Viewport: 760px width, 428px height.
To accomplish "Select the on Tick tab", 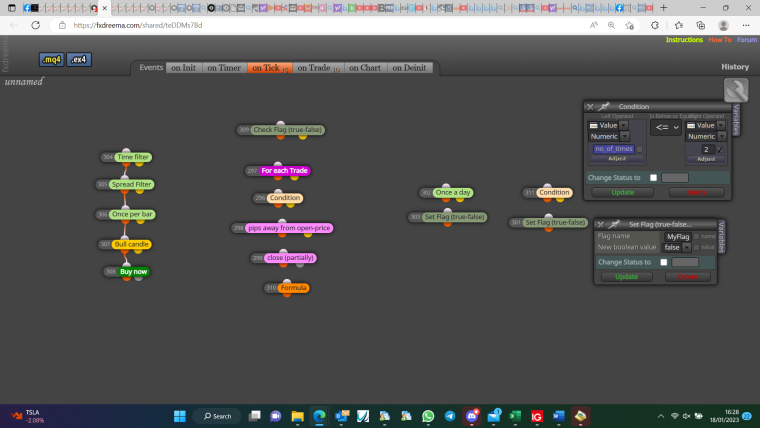I will click(269, 68).
